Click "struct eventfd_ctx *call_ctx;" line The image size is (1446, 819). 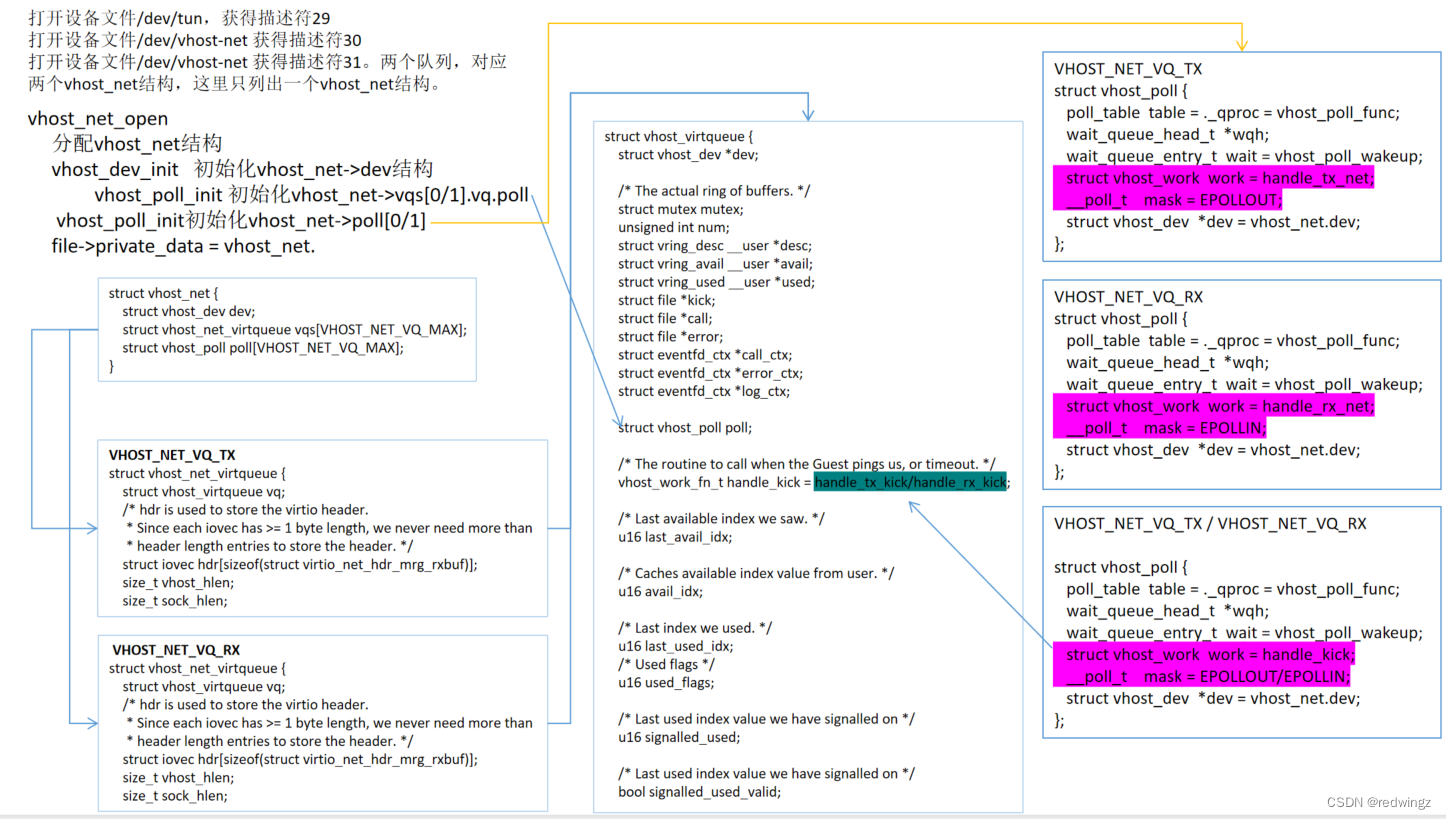pyautogui.click(x=705, y=354)
